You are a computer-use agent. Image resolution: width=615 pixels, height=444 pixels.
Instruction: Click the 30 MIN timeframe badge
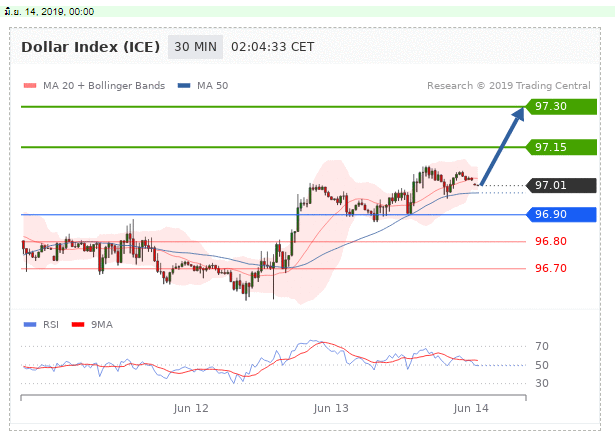point(195,47)
